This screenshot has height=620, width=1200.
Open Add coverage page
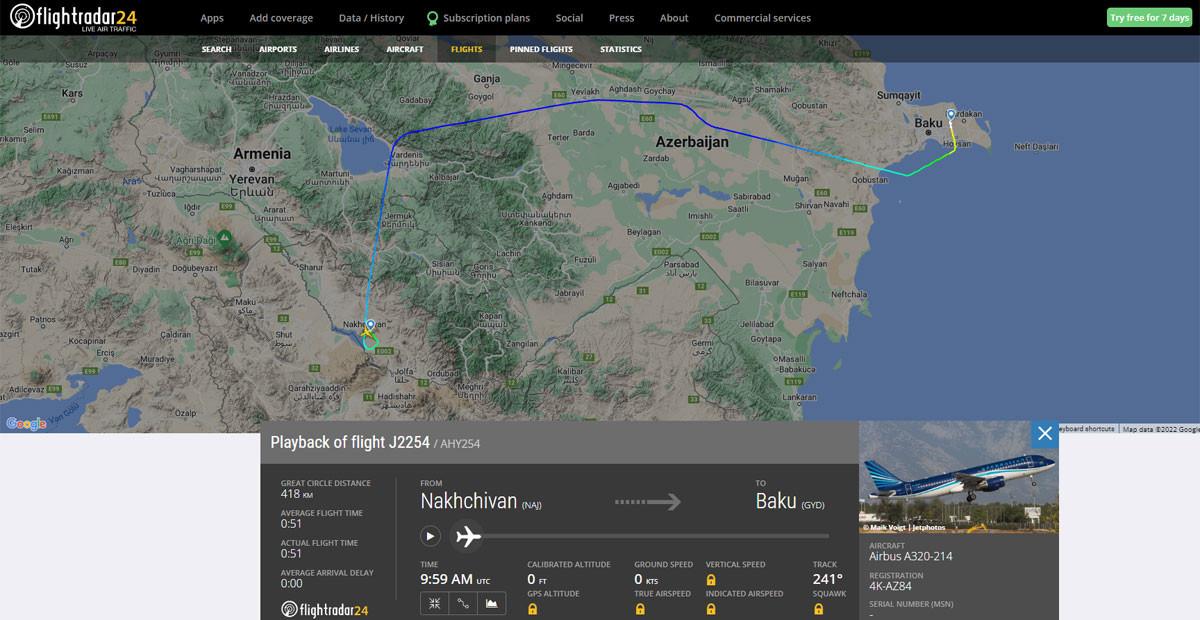[281, 18]
